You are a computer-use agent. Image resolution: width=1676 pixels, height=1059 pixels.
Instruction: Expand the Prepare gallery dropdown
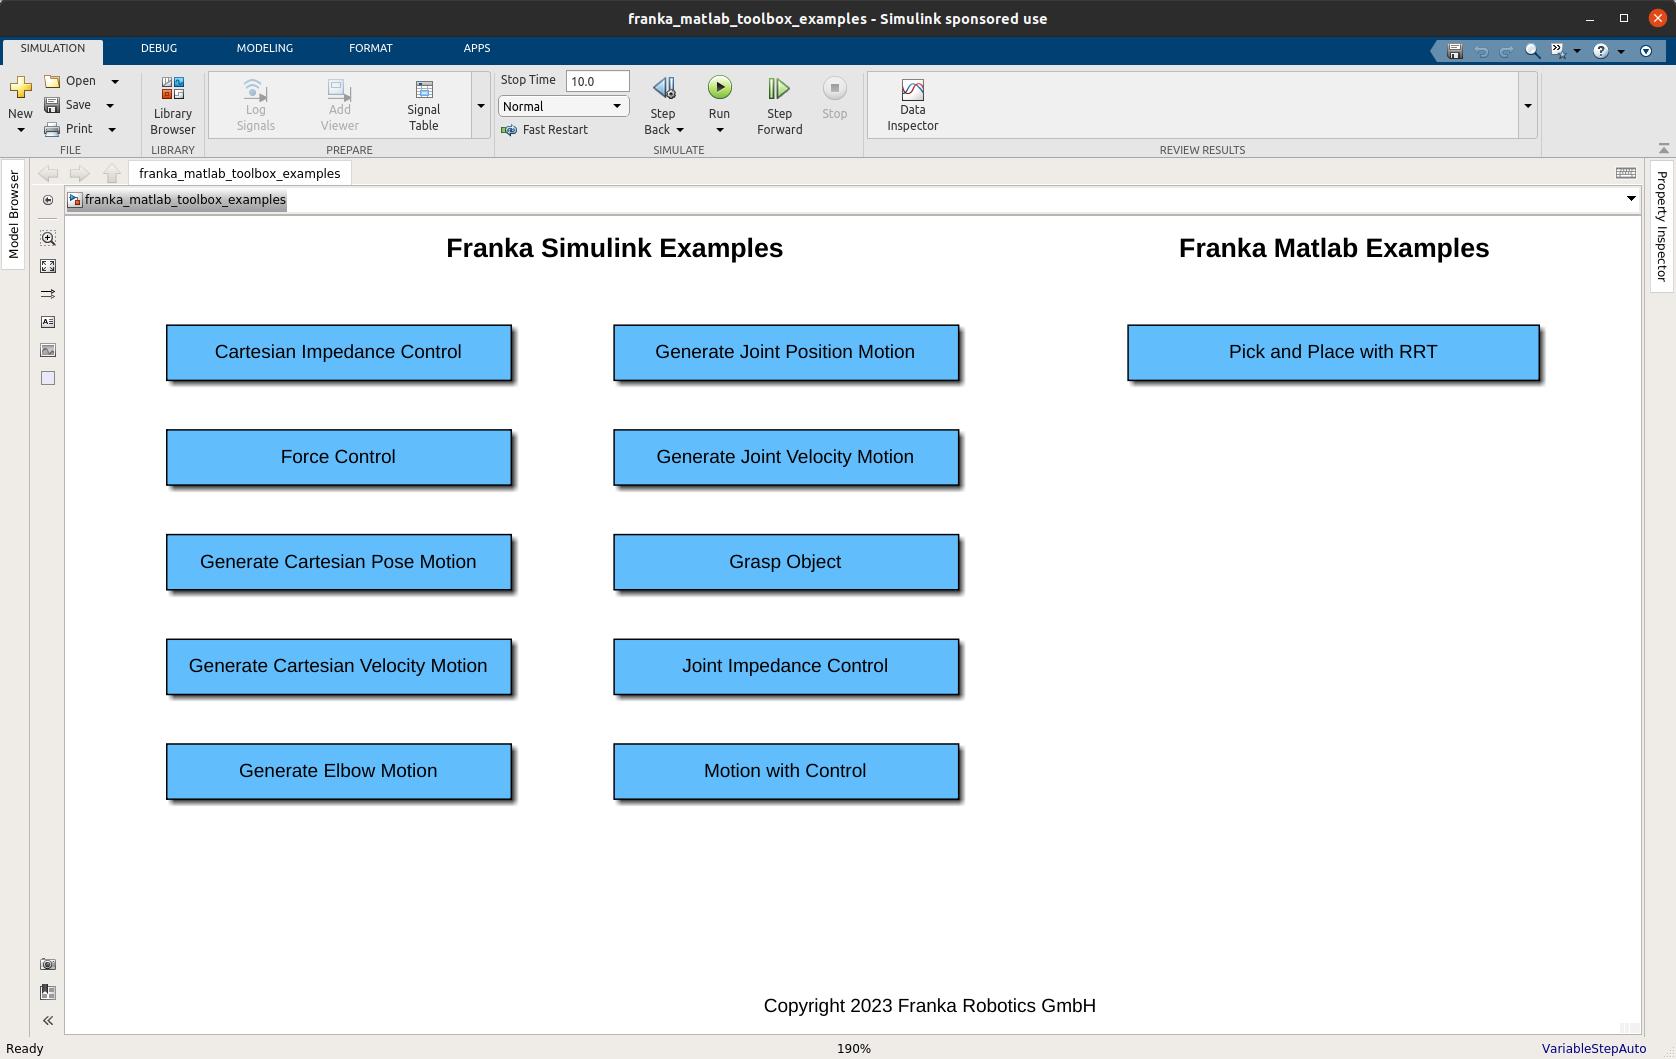481,105
